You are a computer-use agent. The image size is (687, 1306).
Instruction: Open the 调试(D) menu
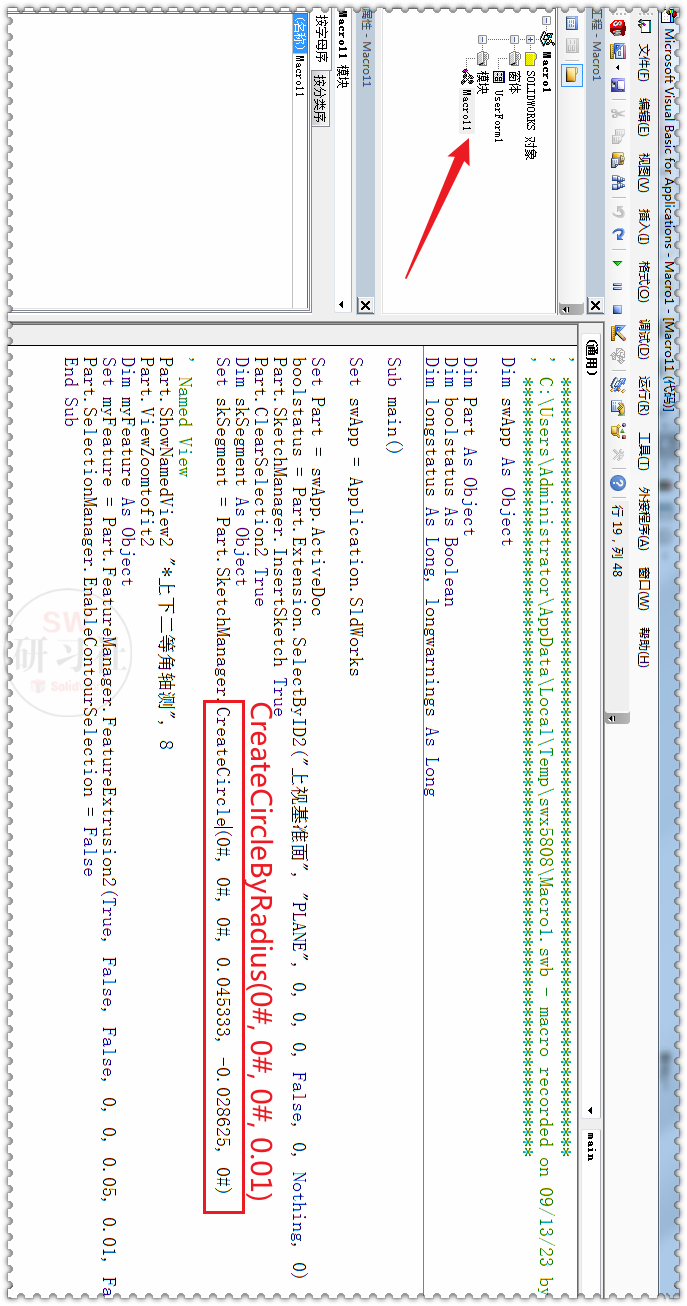click(644, 339)
